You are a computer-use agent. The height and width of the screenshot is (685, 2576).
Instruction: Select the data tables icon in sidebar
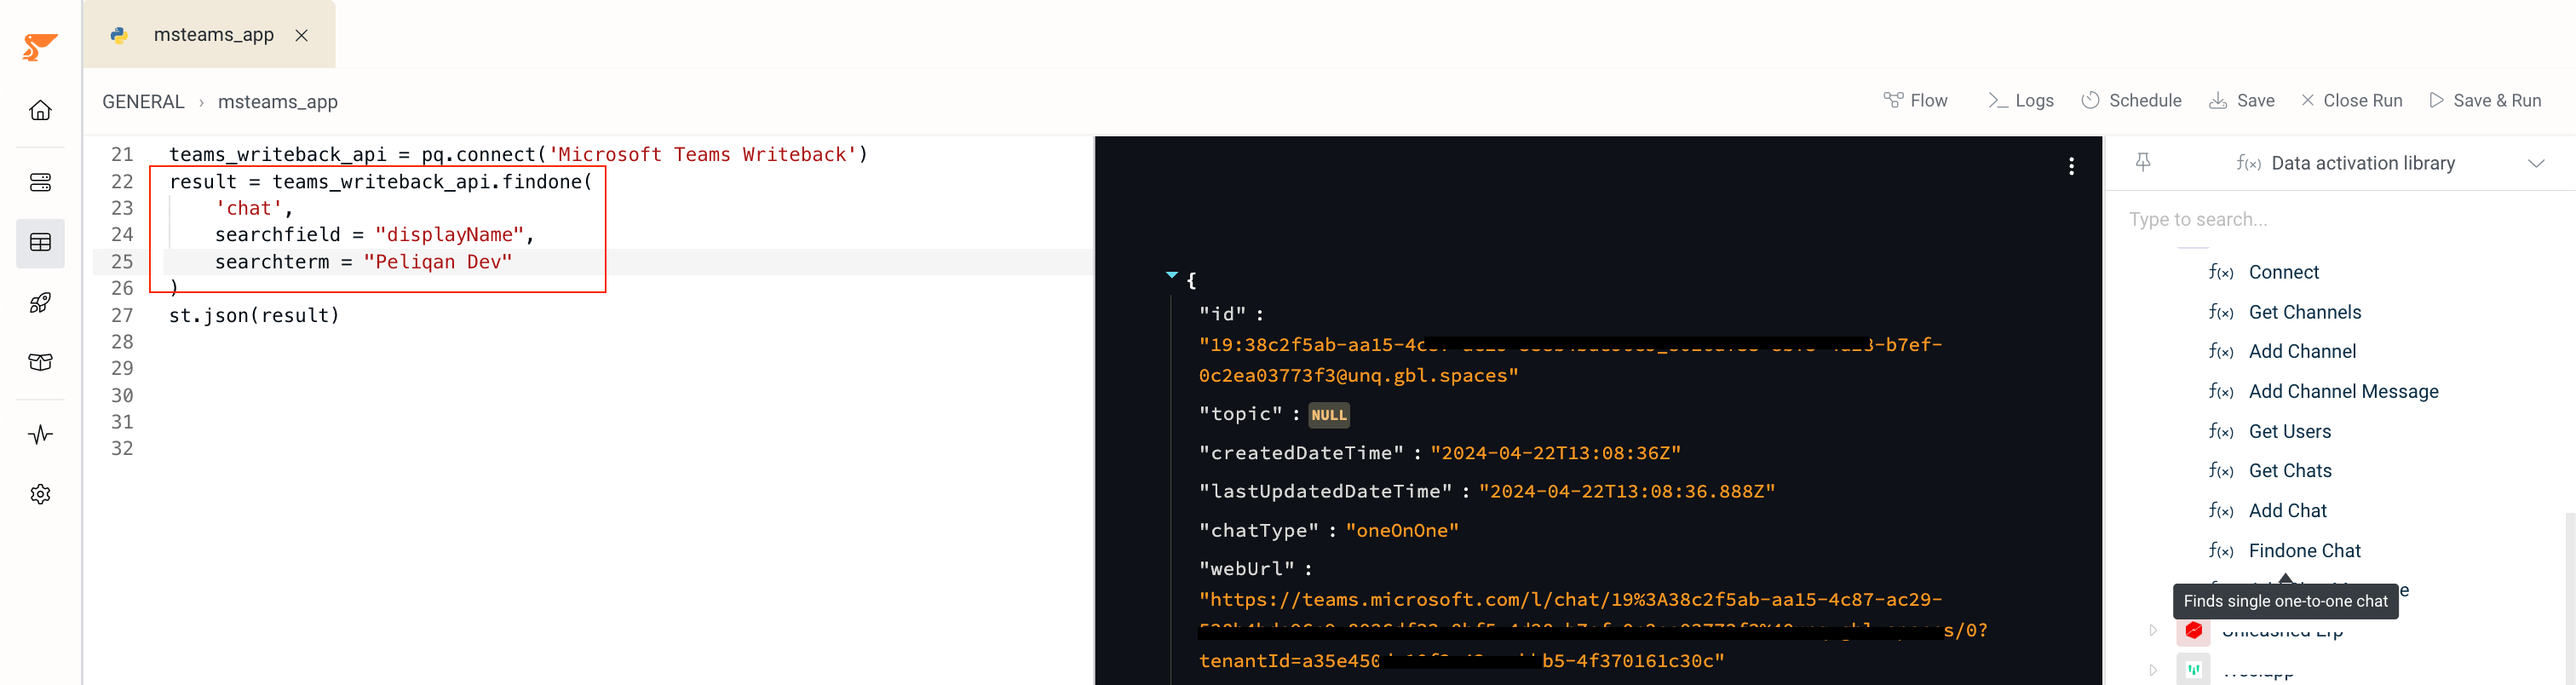[x=40, y=243]
